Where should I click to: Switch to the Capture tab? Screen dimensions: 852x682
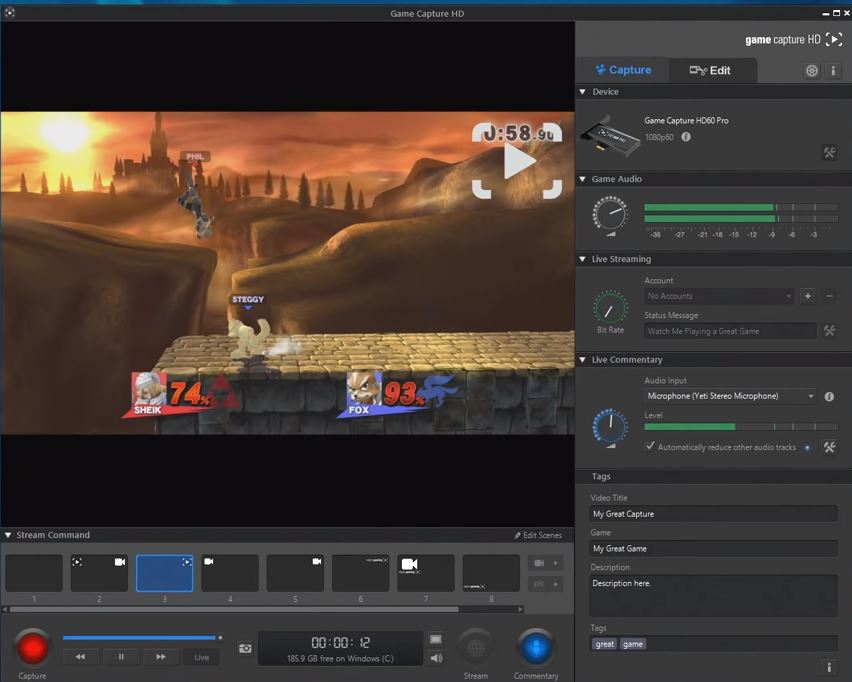tap(623, 70)
